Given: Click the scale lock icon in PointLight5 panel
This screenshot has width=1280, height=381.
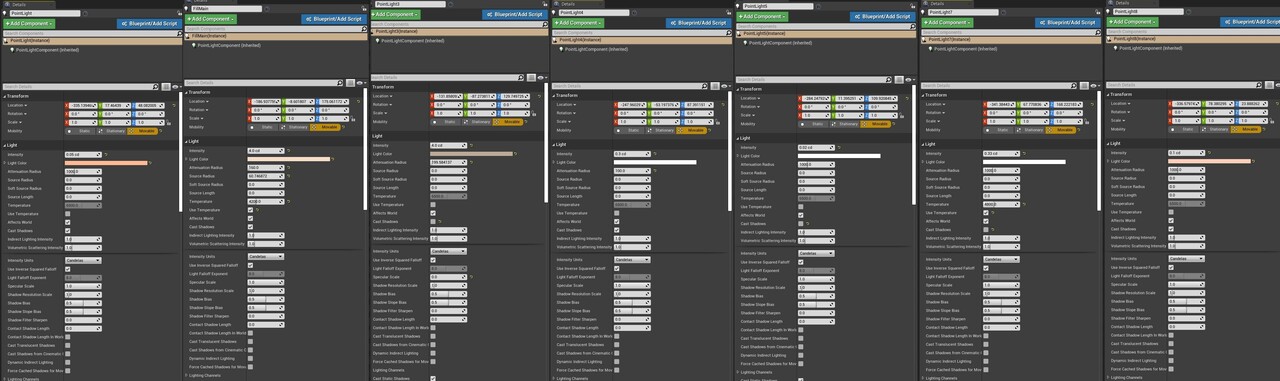Looking at the screenshot, I should pyautogui.click(x=901, y=115).
